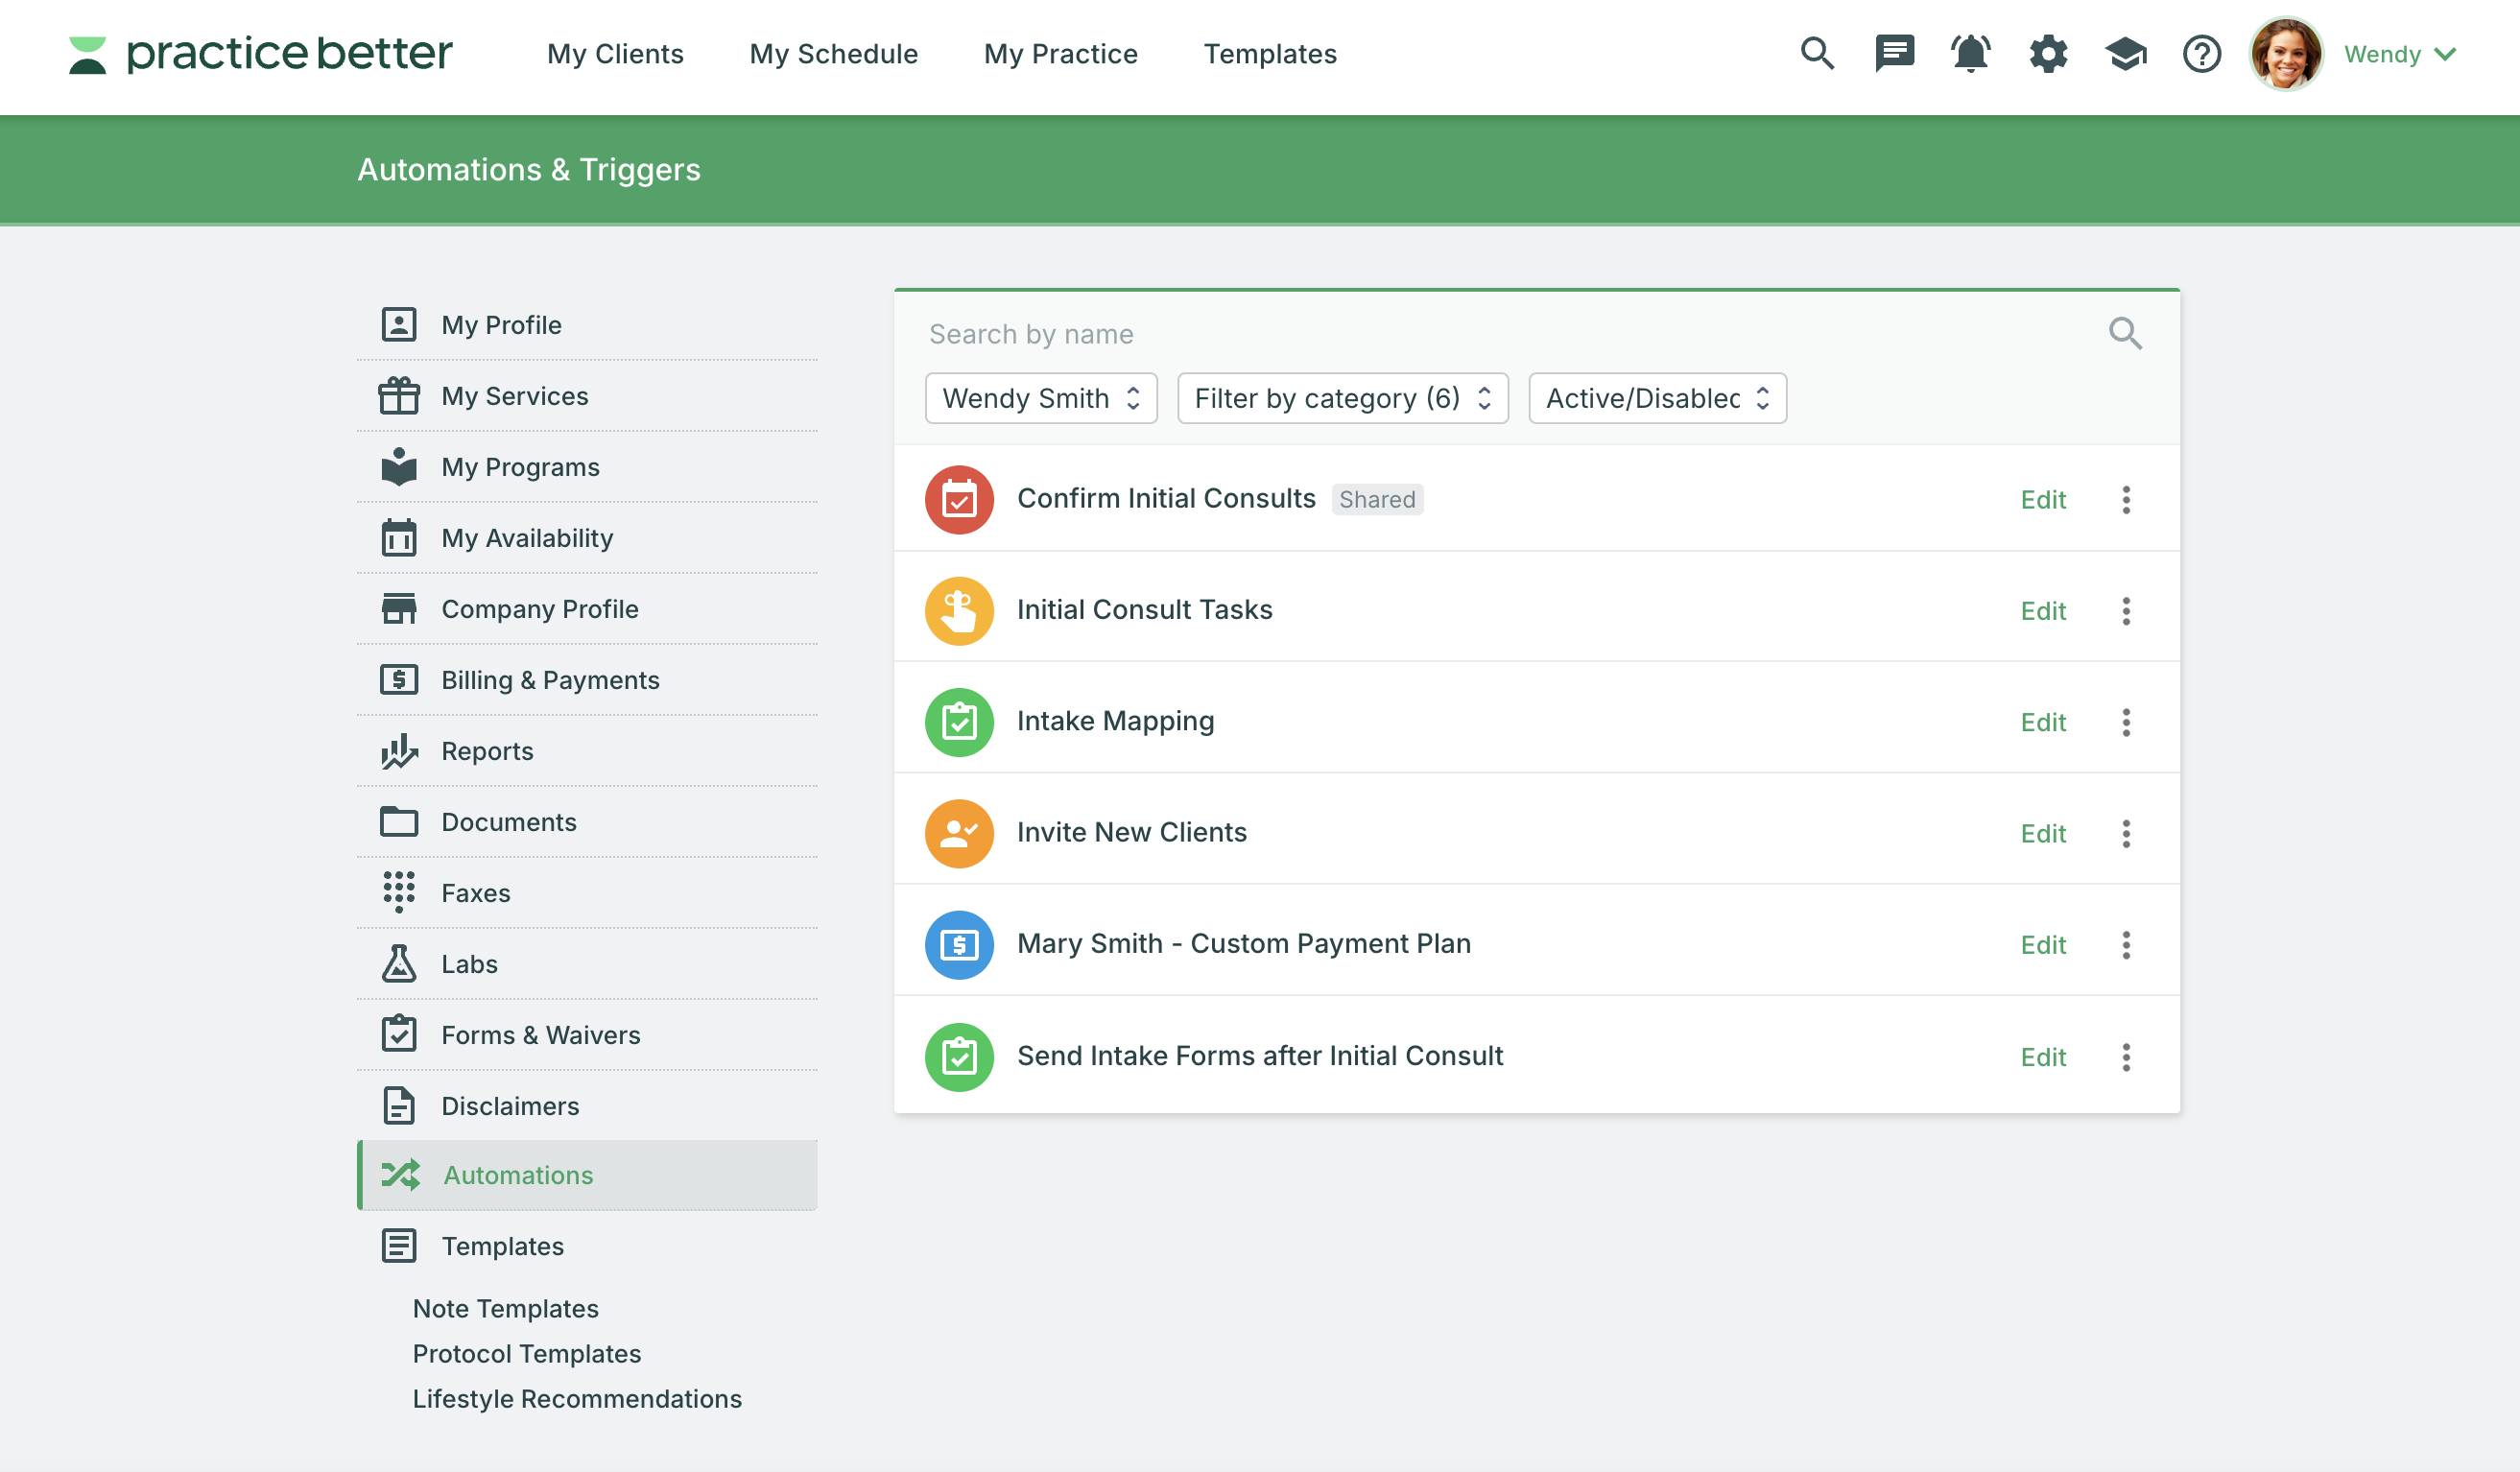This screenshot has width=2520, height=1472.
Task: Switch to the Templates menu
Action: point(1270,54)
